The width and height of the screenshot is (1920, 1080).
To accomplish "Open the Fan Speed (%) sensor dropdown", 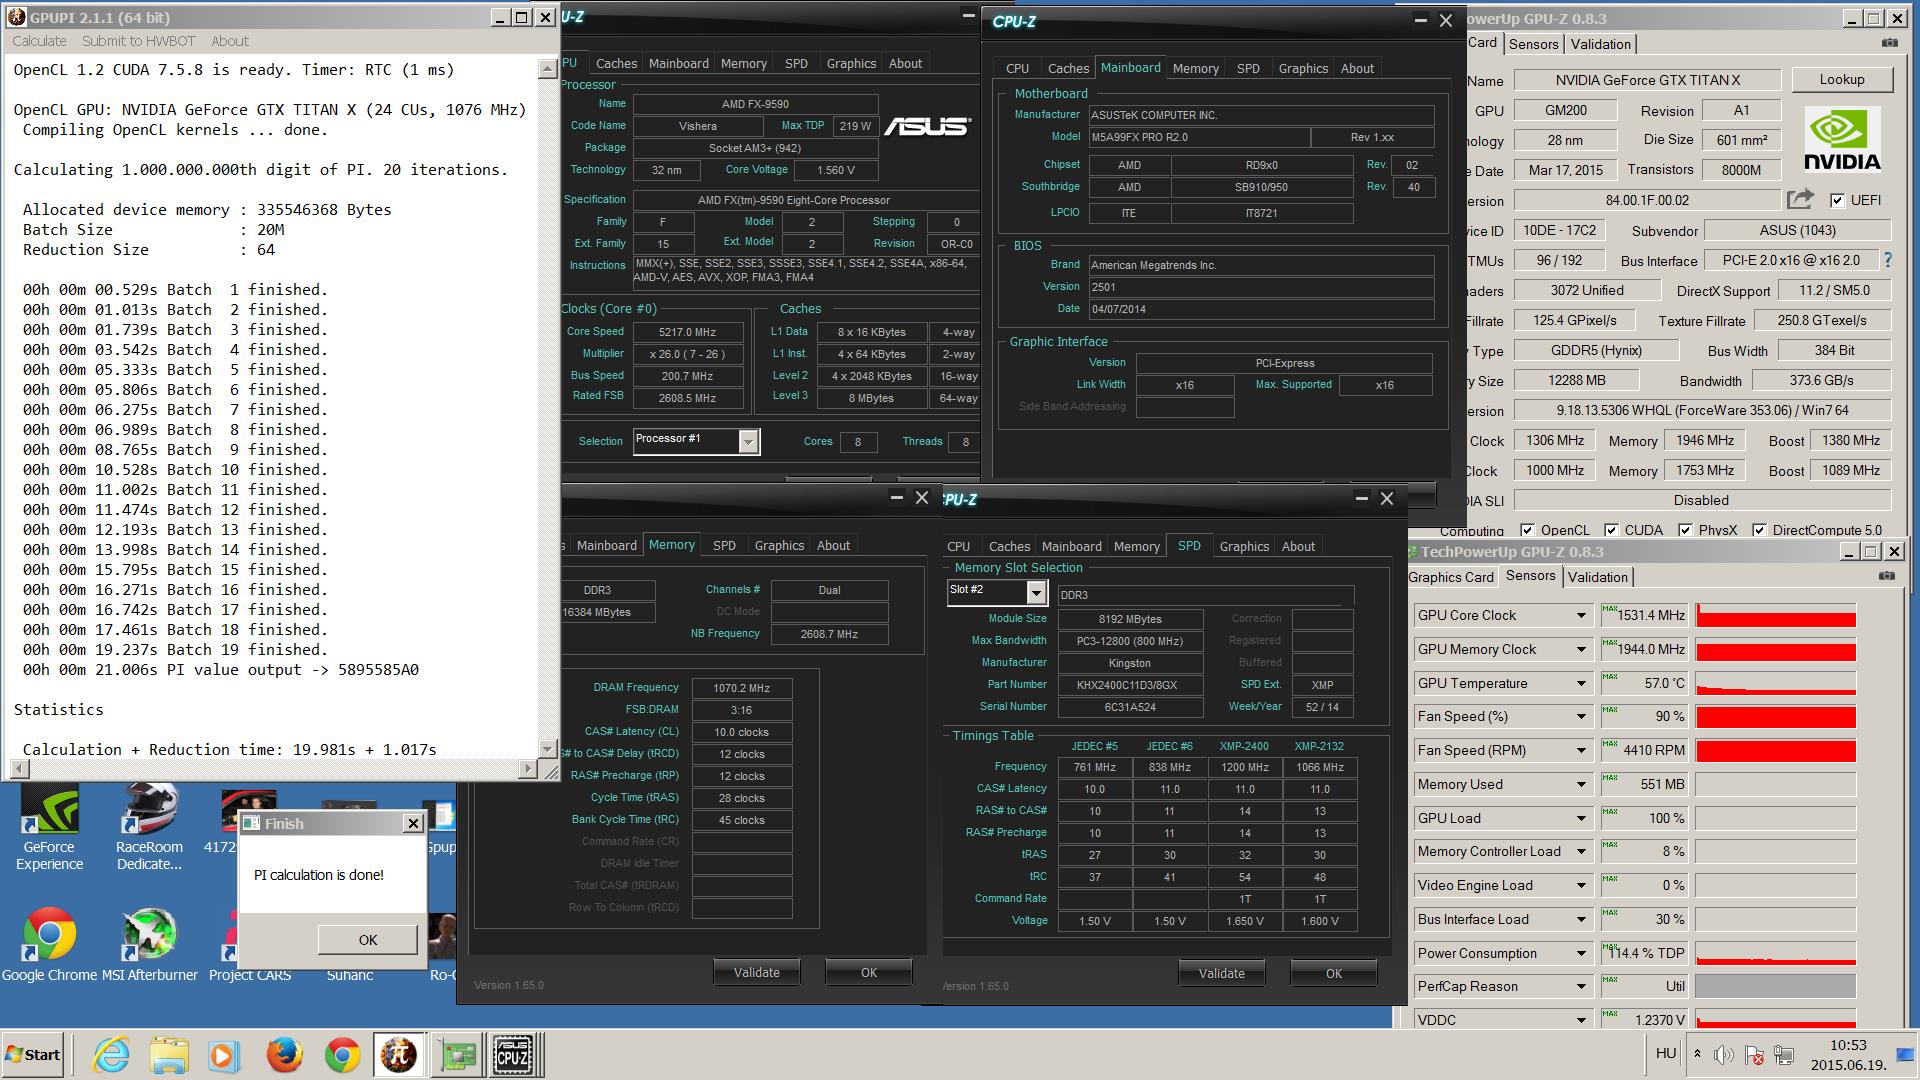I will coord(1581,717).
